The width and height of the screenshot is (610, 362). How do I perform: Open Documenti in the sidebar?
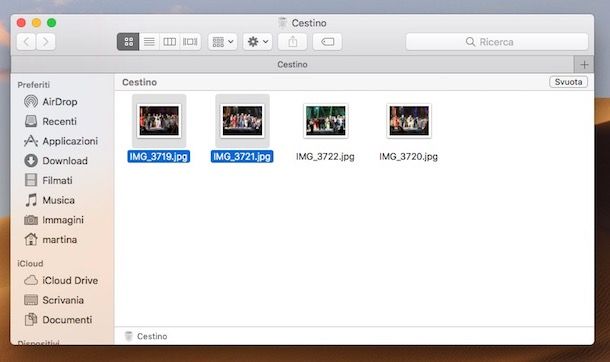[x=58, y=320]
